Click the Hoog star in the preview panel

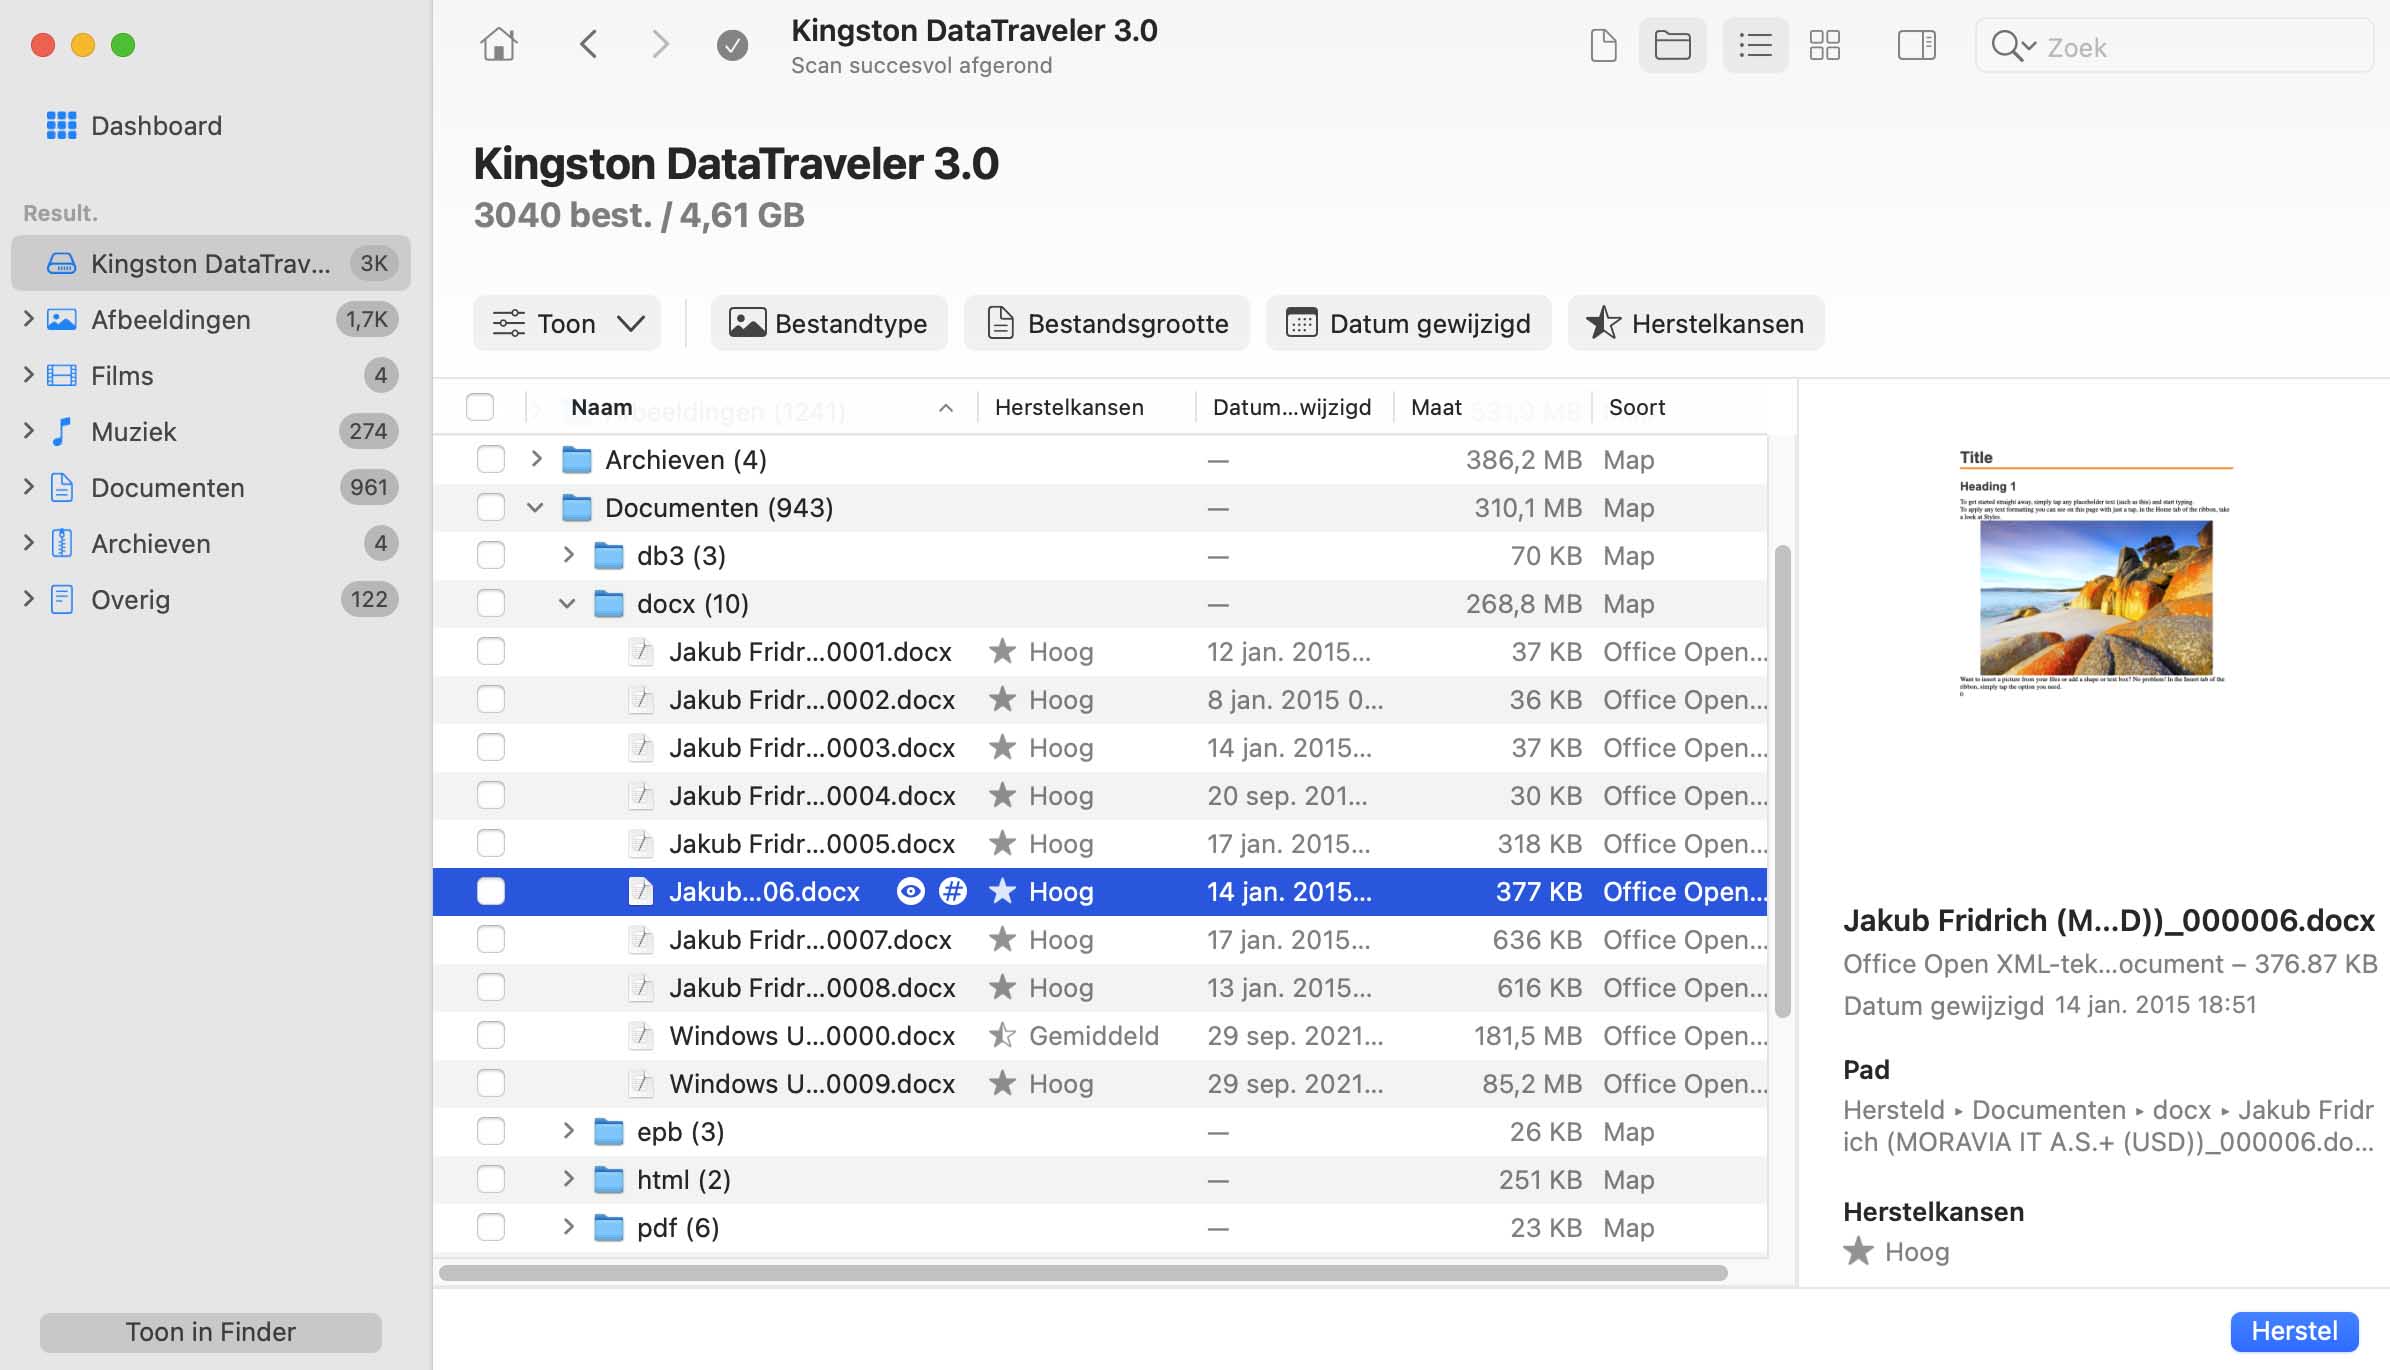pos(1858,1251)
